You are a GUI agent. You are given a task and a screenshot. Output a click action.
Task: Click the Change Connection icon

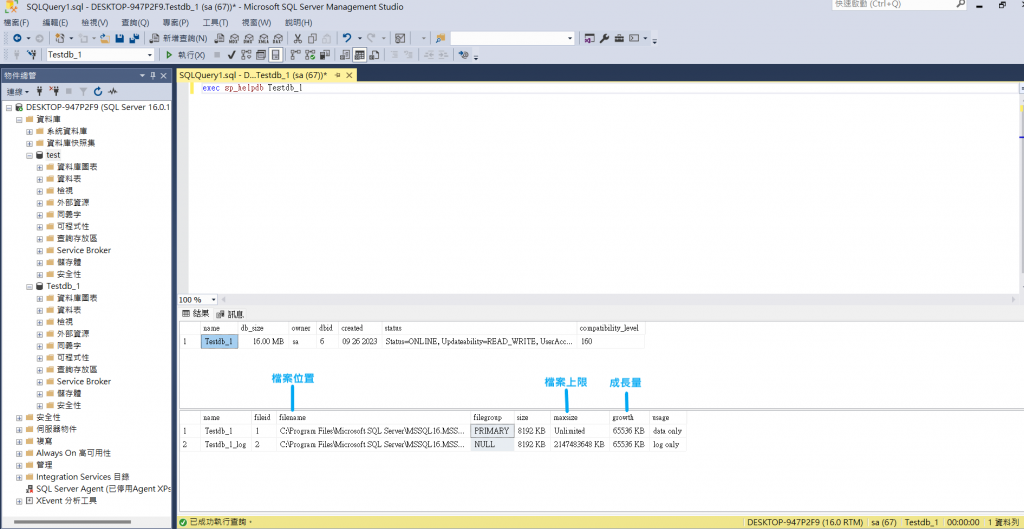pos(31,55)
